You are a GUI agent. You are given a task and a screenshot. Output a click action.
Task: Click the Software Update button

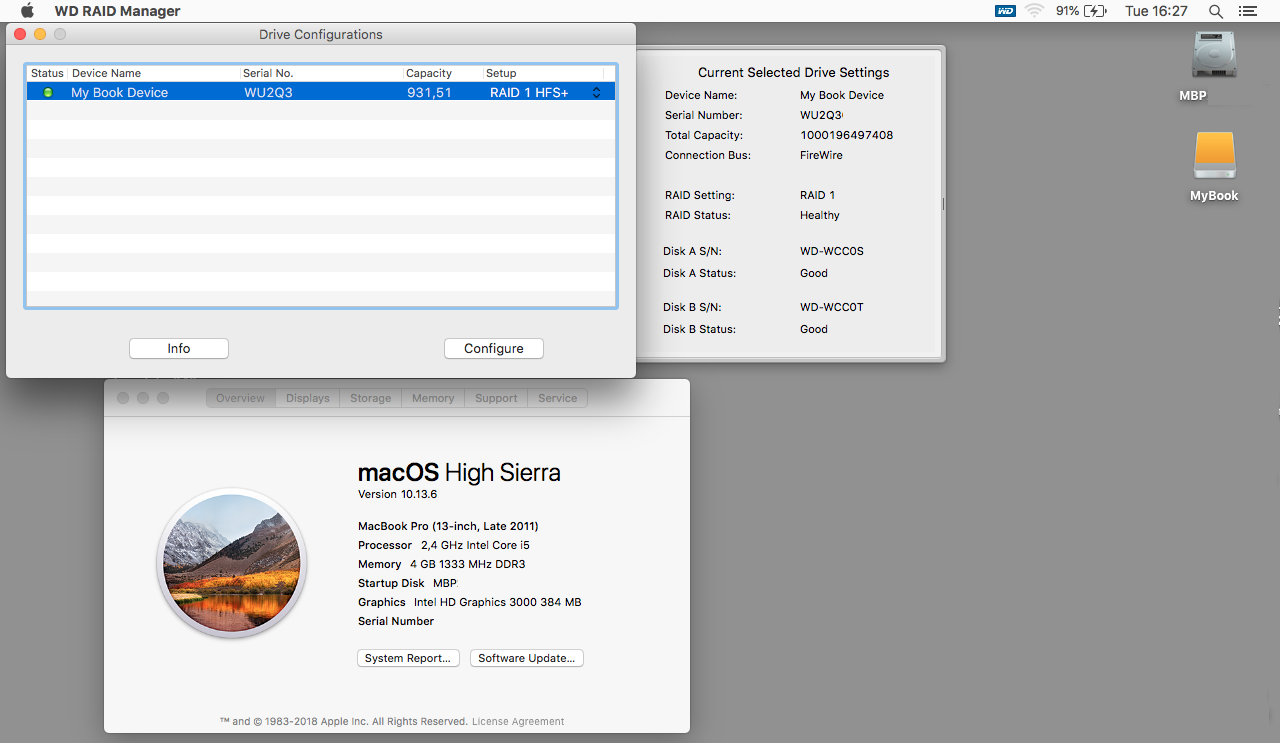[x=527, y=658]
